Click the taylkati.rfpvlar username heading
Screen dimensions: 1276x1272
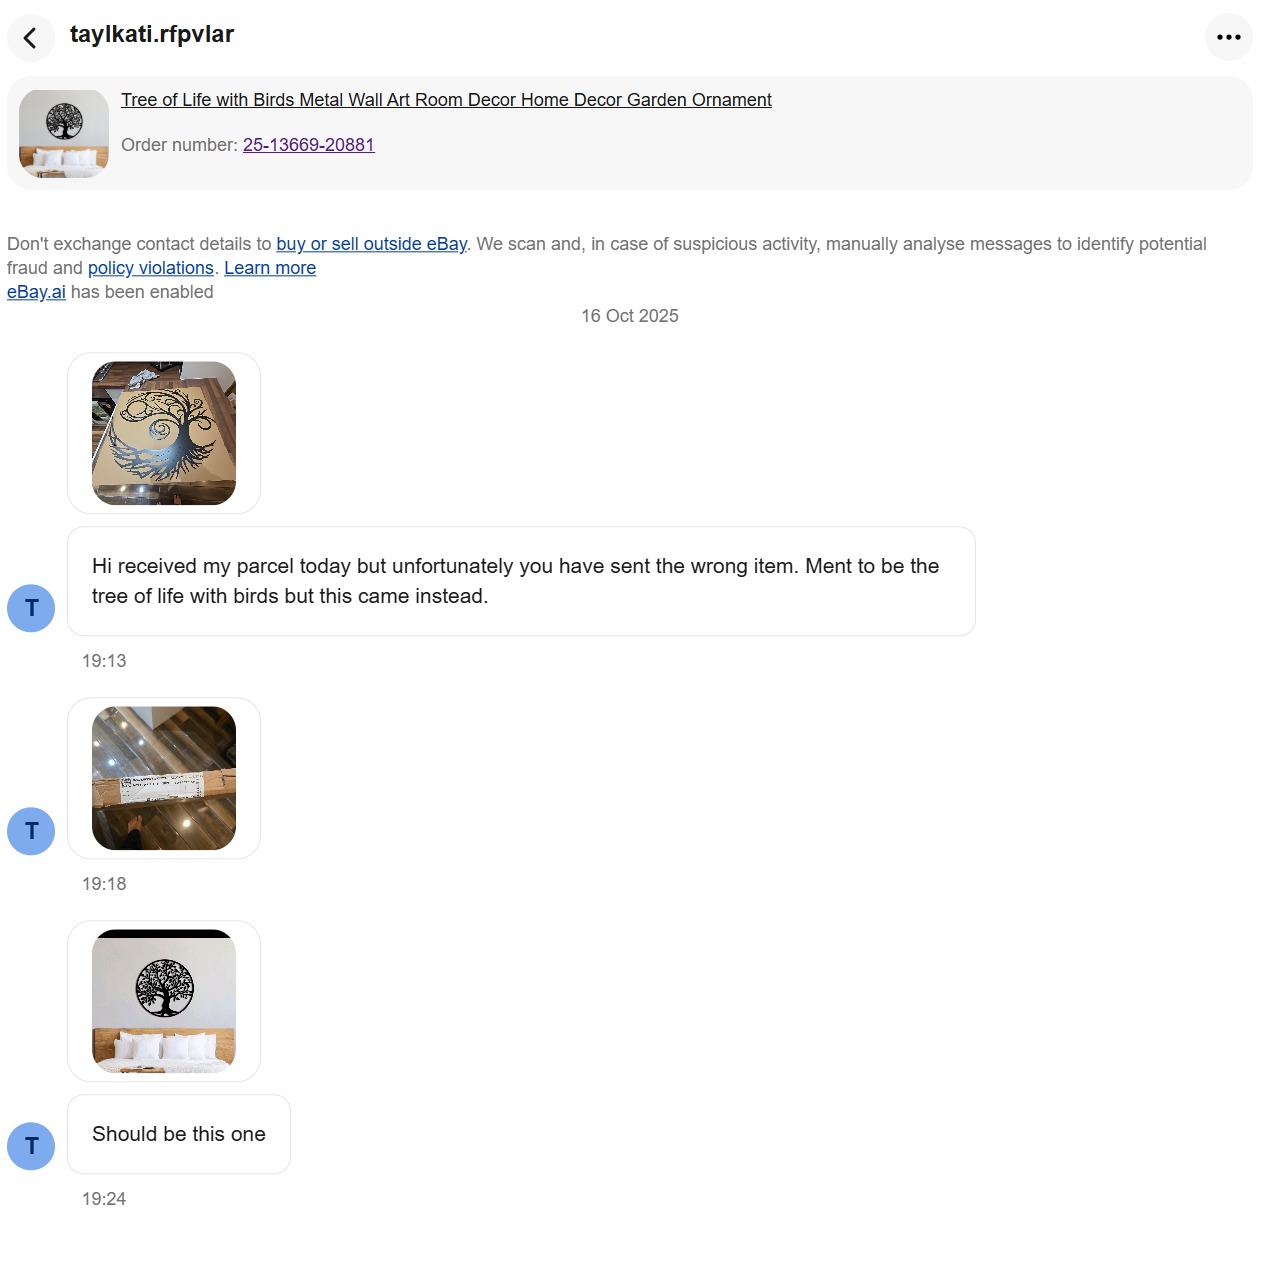(x=152, y=34)
